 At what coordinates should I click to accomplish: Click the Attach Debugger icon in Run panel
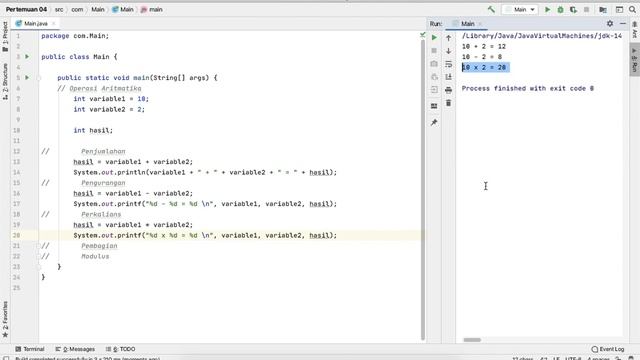pos(434,77)
